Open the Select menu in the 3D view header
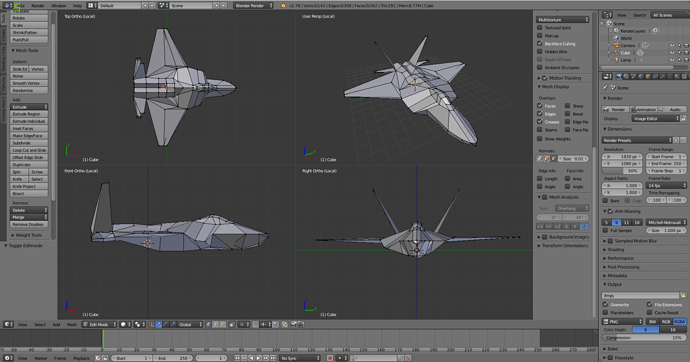Image resolution: width=690 pixels, height=362 pixels. [x=40, y=325]
